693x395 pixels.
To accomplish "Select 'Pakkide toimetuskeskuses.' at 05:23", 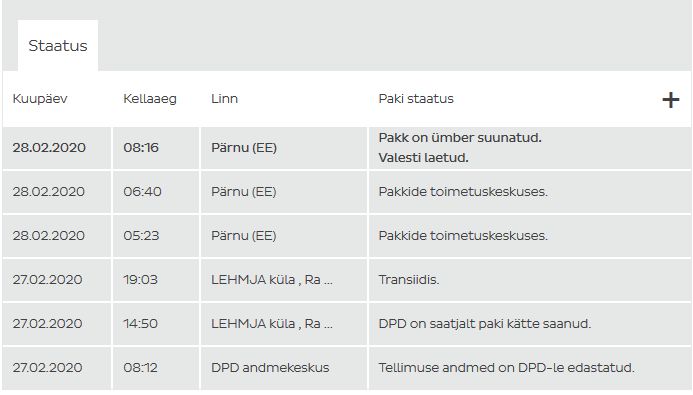I will coord(463,235).
